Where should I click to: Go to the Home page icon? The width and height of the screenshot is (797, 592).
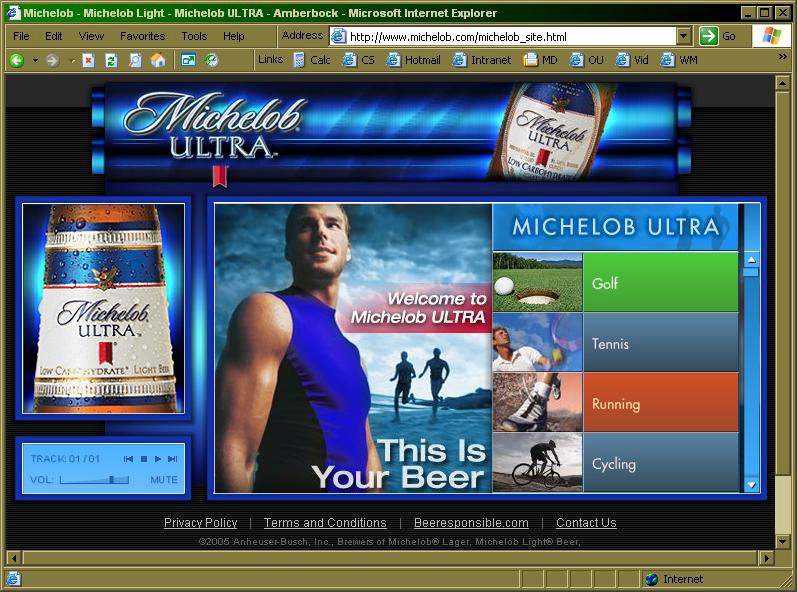coord(158,60)
